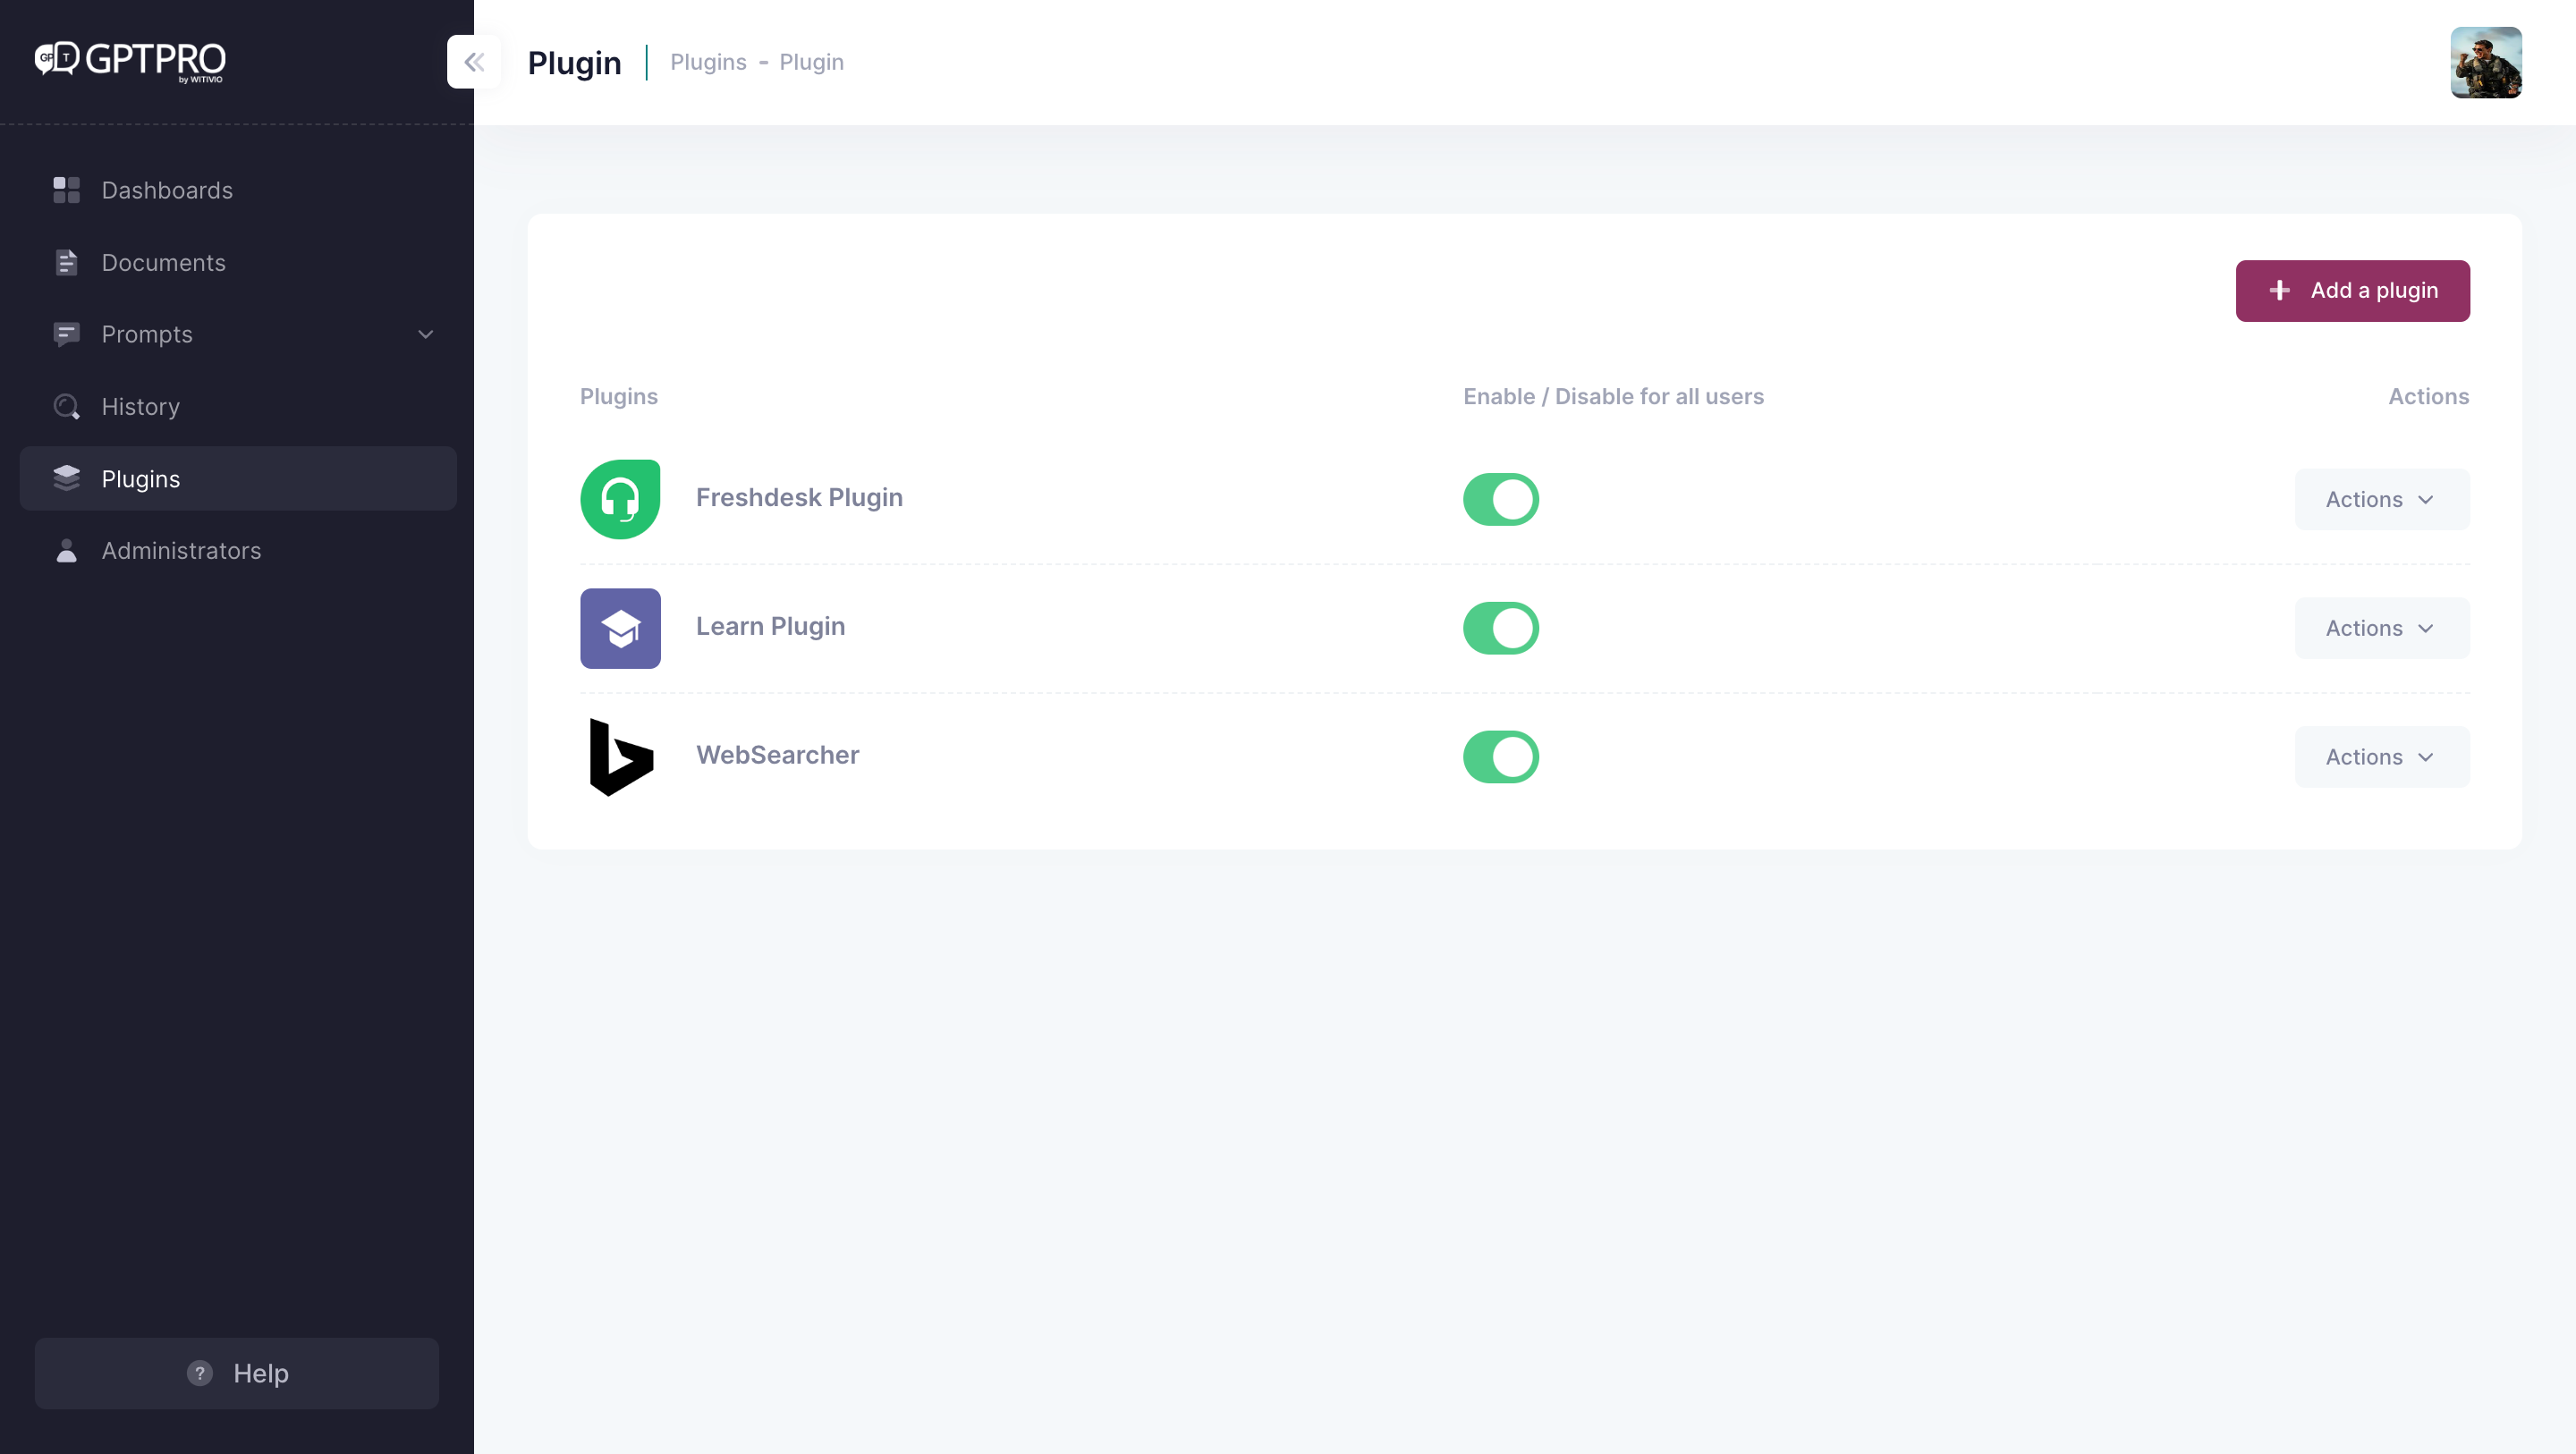Click the Freshdesk headset plugin icon

(x=620, y=498)
